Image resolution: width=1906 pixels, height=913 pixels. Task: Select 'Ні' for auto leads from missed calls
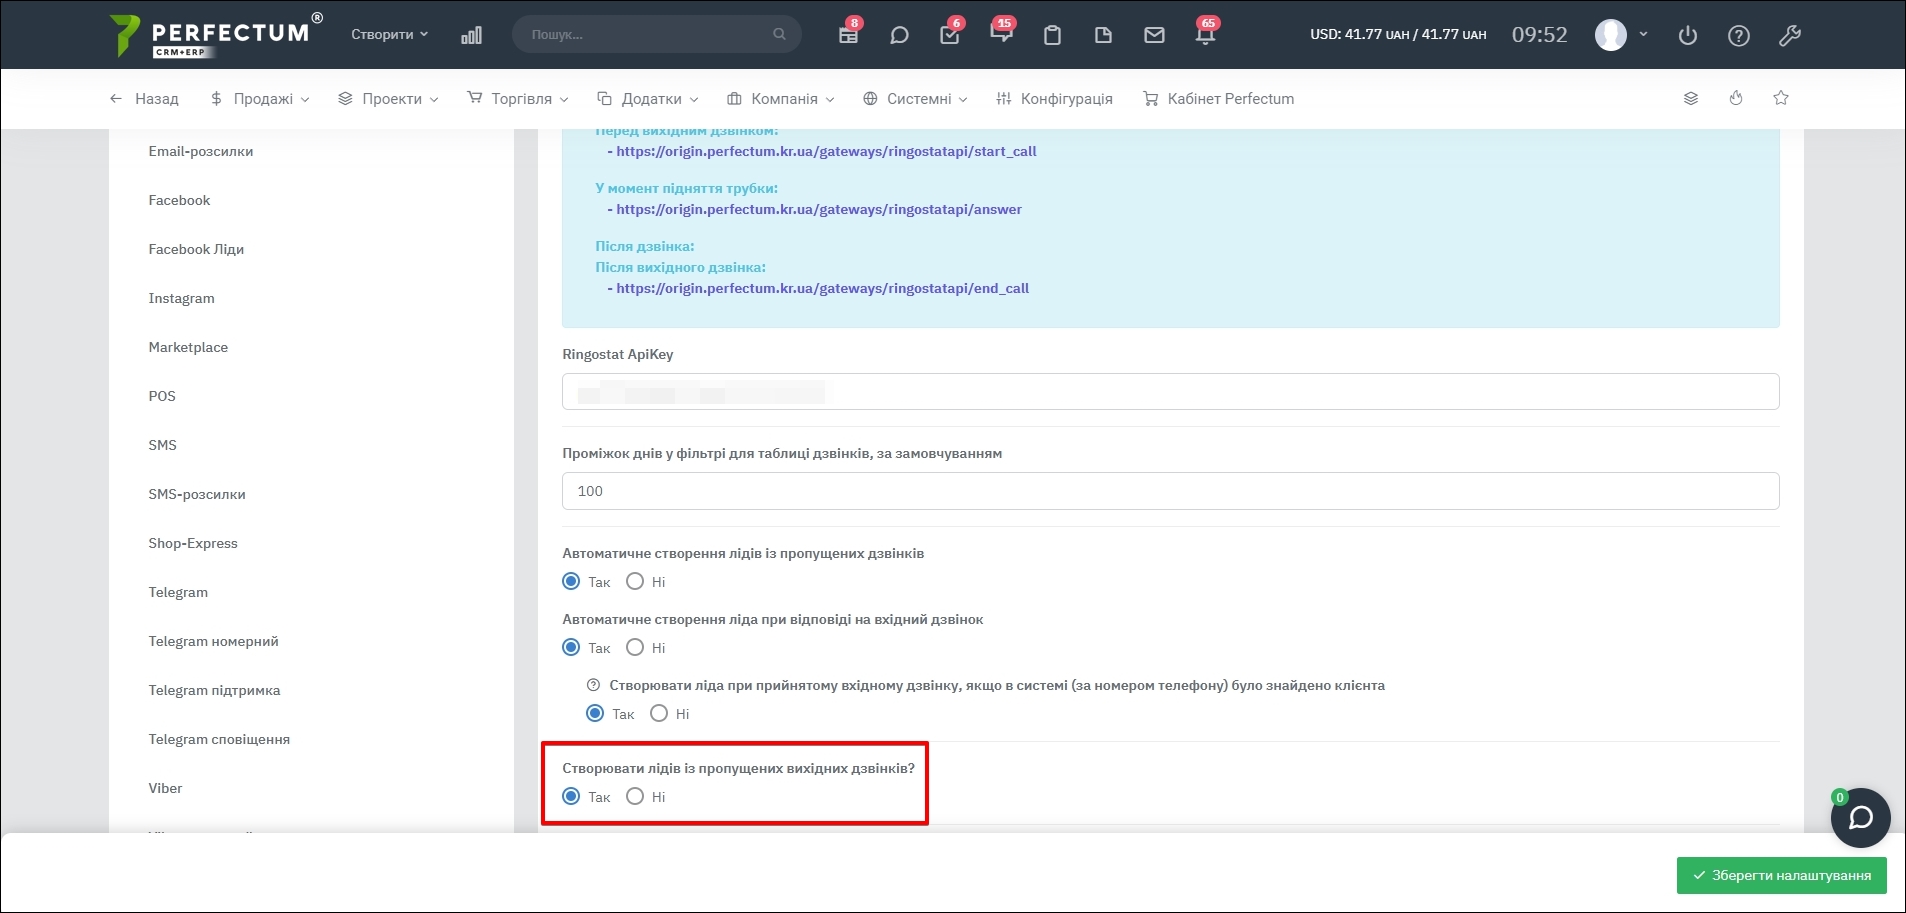pos(635,581)
